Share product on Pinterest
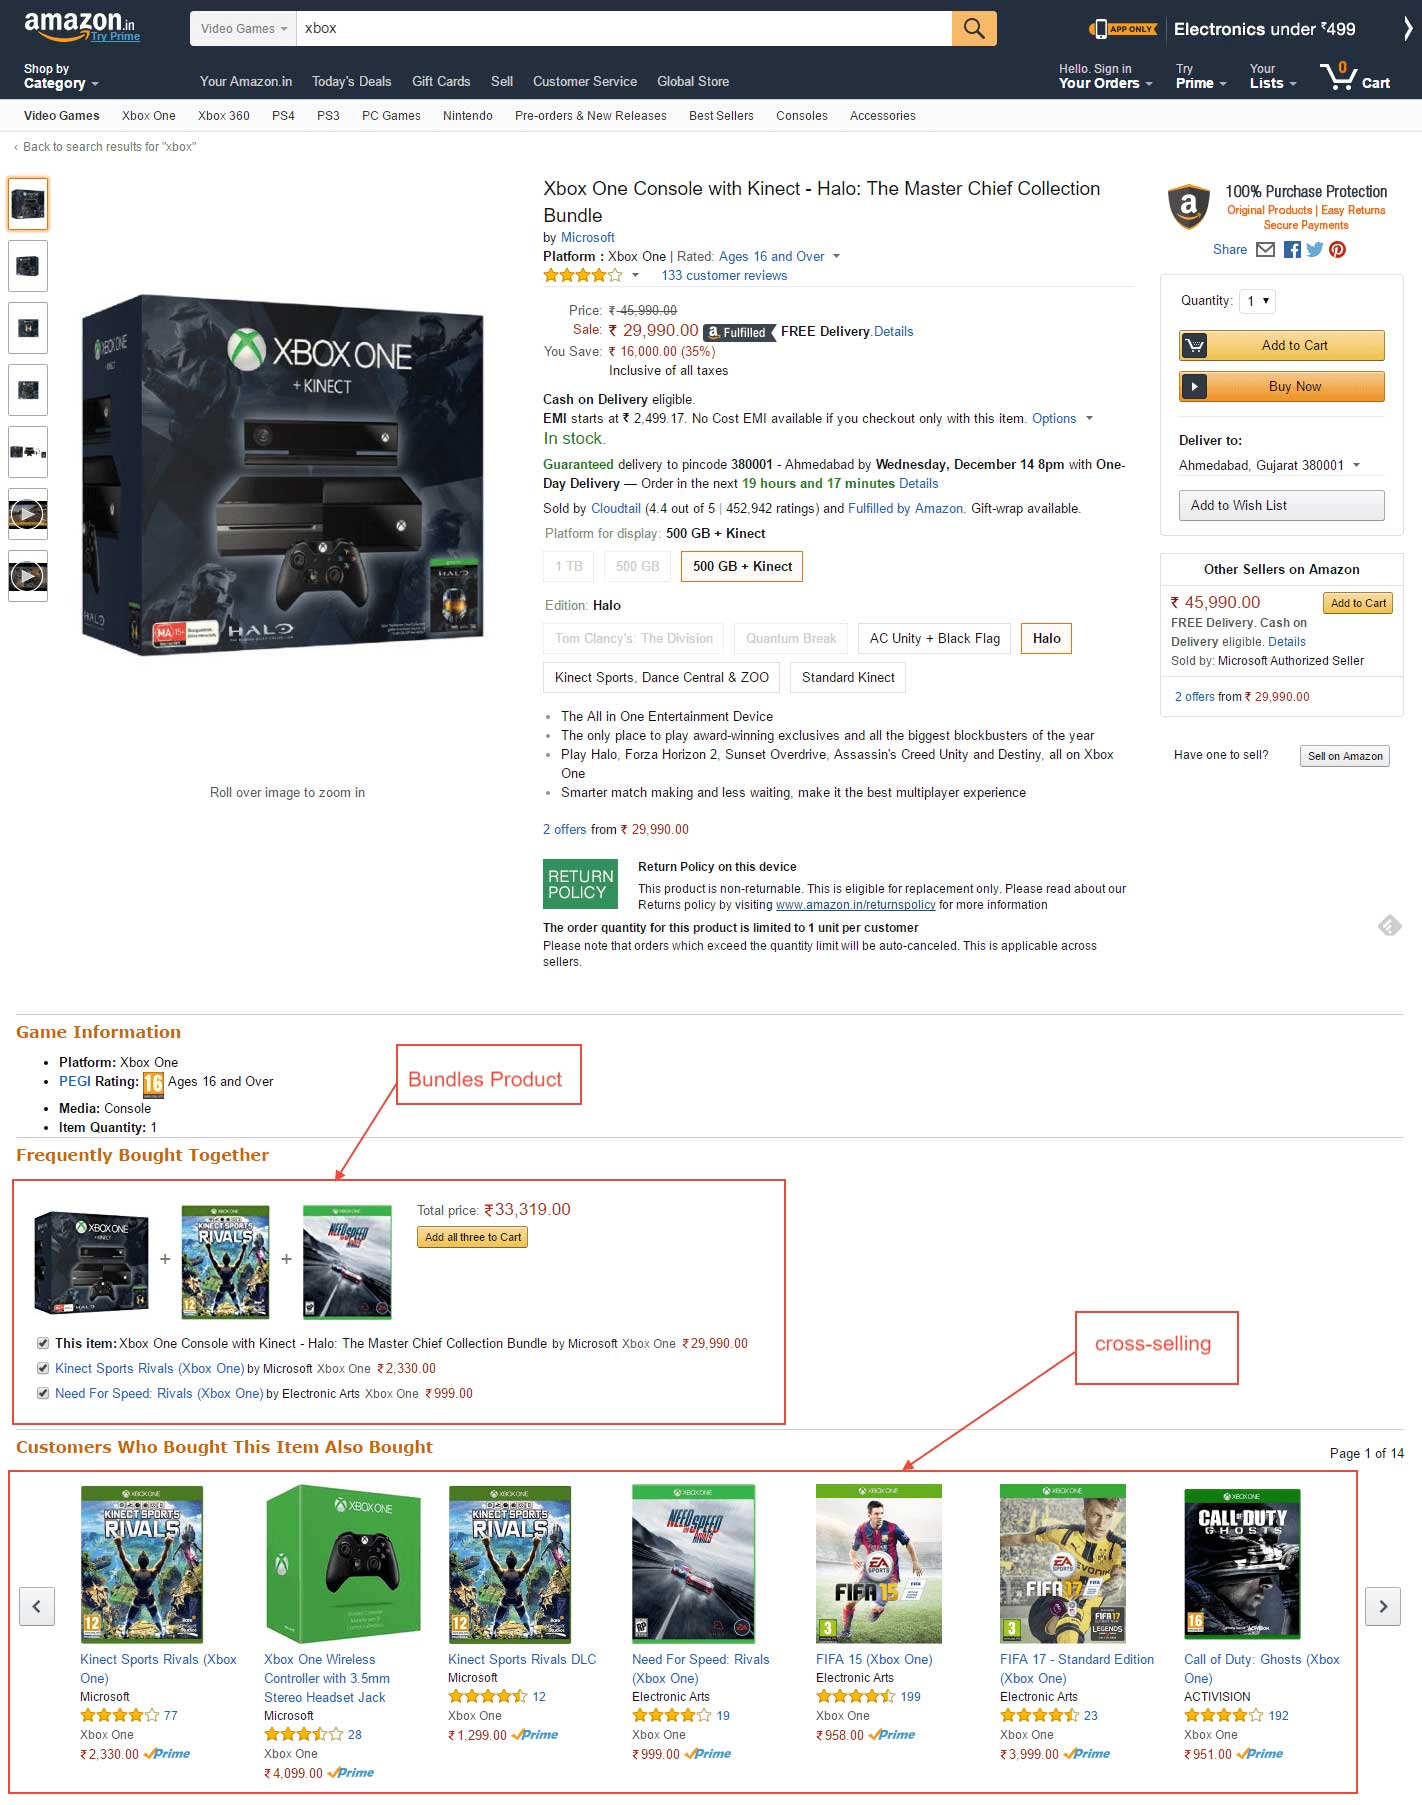The height and width of the screenshot is (1805, 1422). [x=1337, y=249]
